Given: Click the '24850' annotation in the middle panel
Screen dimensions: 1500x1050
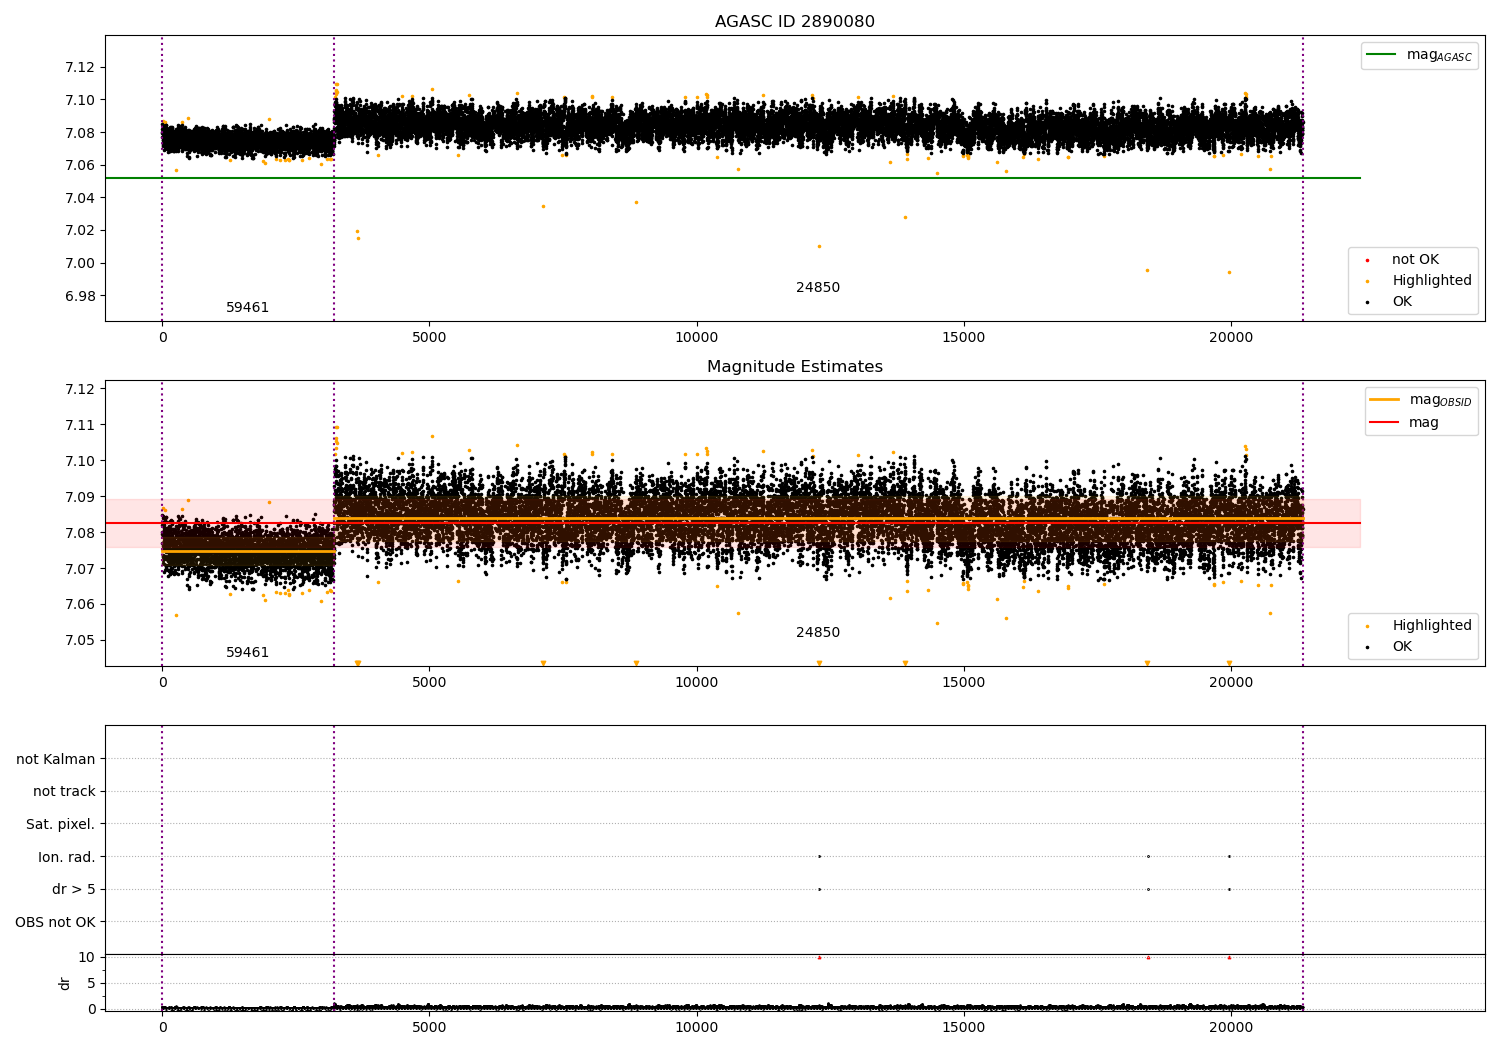Looking at the screenshot, I should (817, 633).
